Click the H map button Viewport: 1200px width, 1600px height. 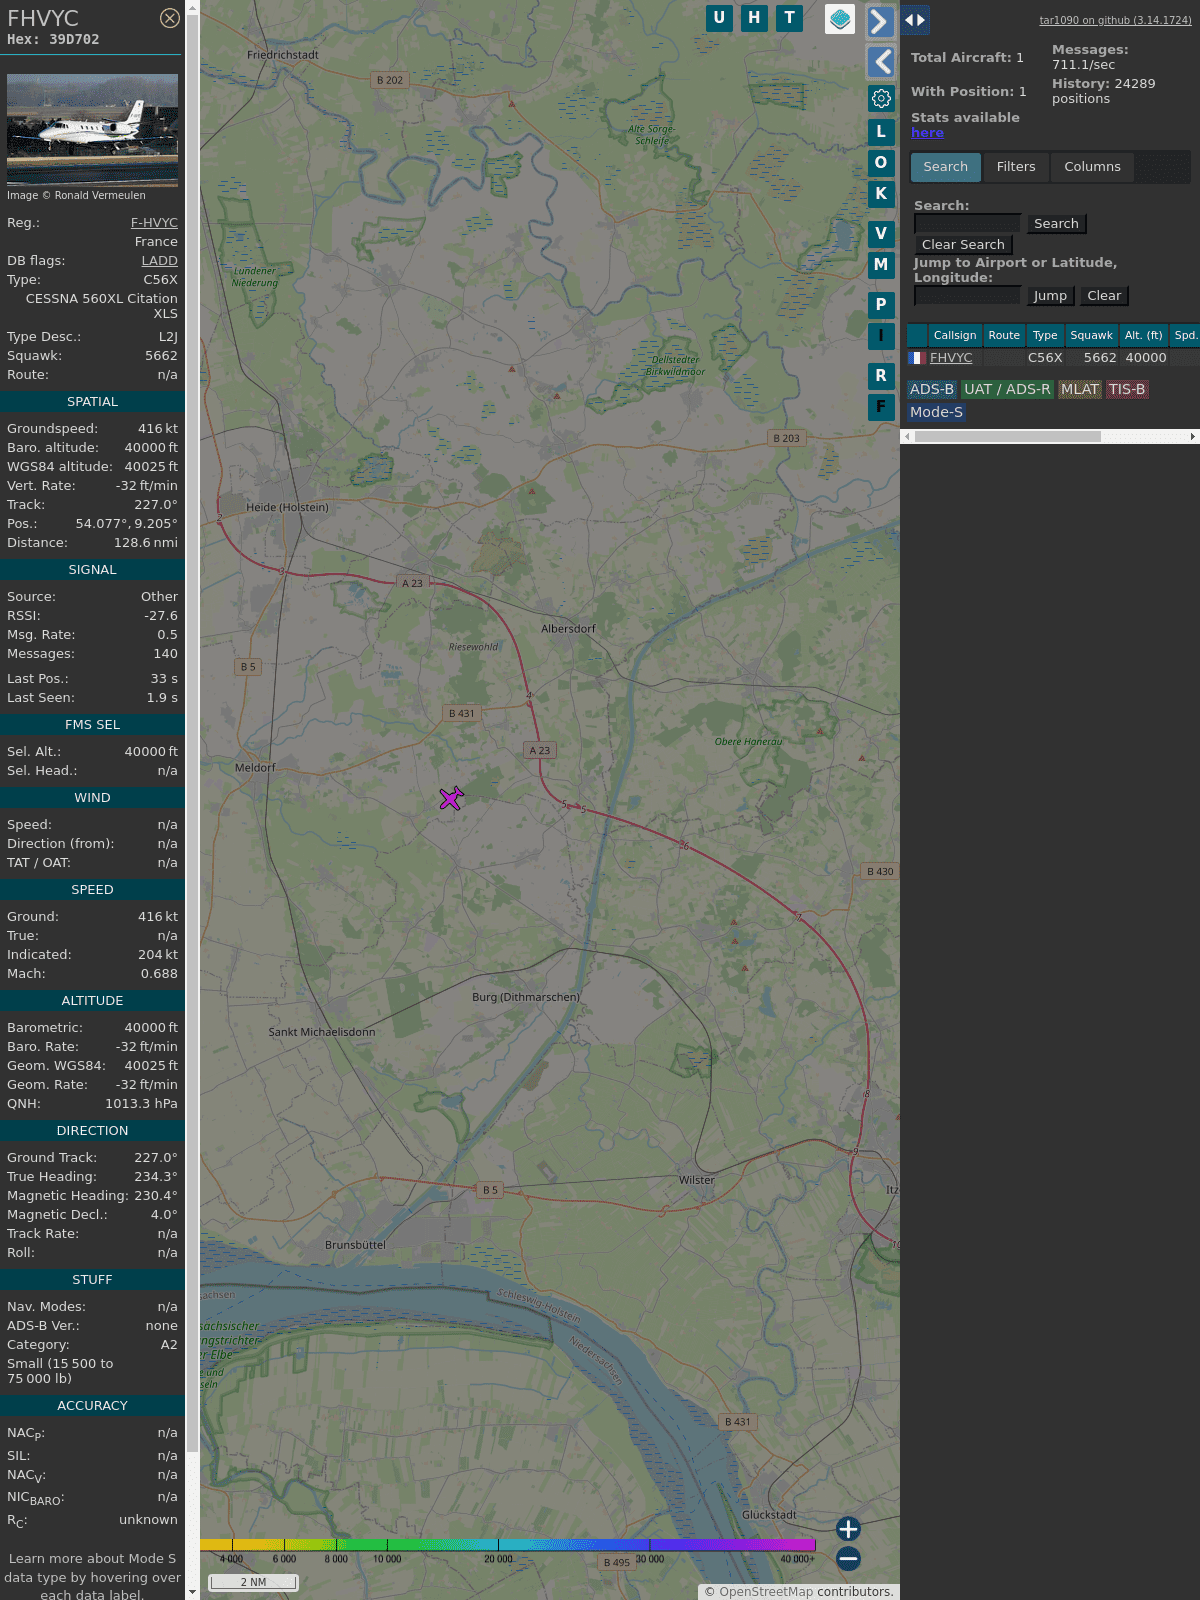754,18
